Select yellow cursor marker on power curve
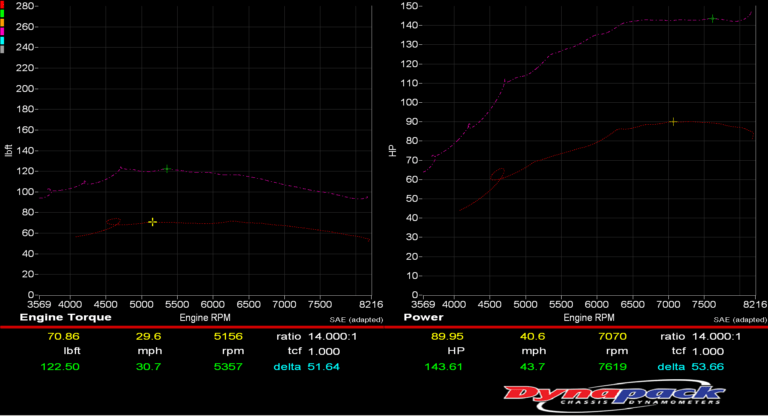This screenshot has height=416, width=768. (x=673, y=122)
